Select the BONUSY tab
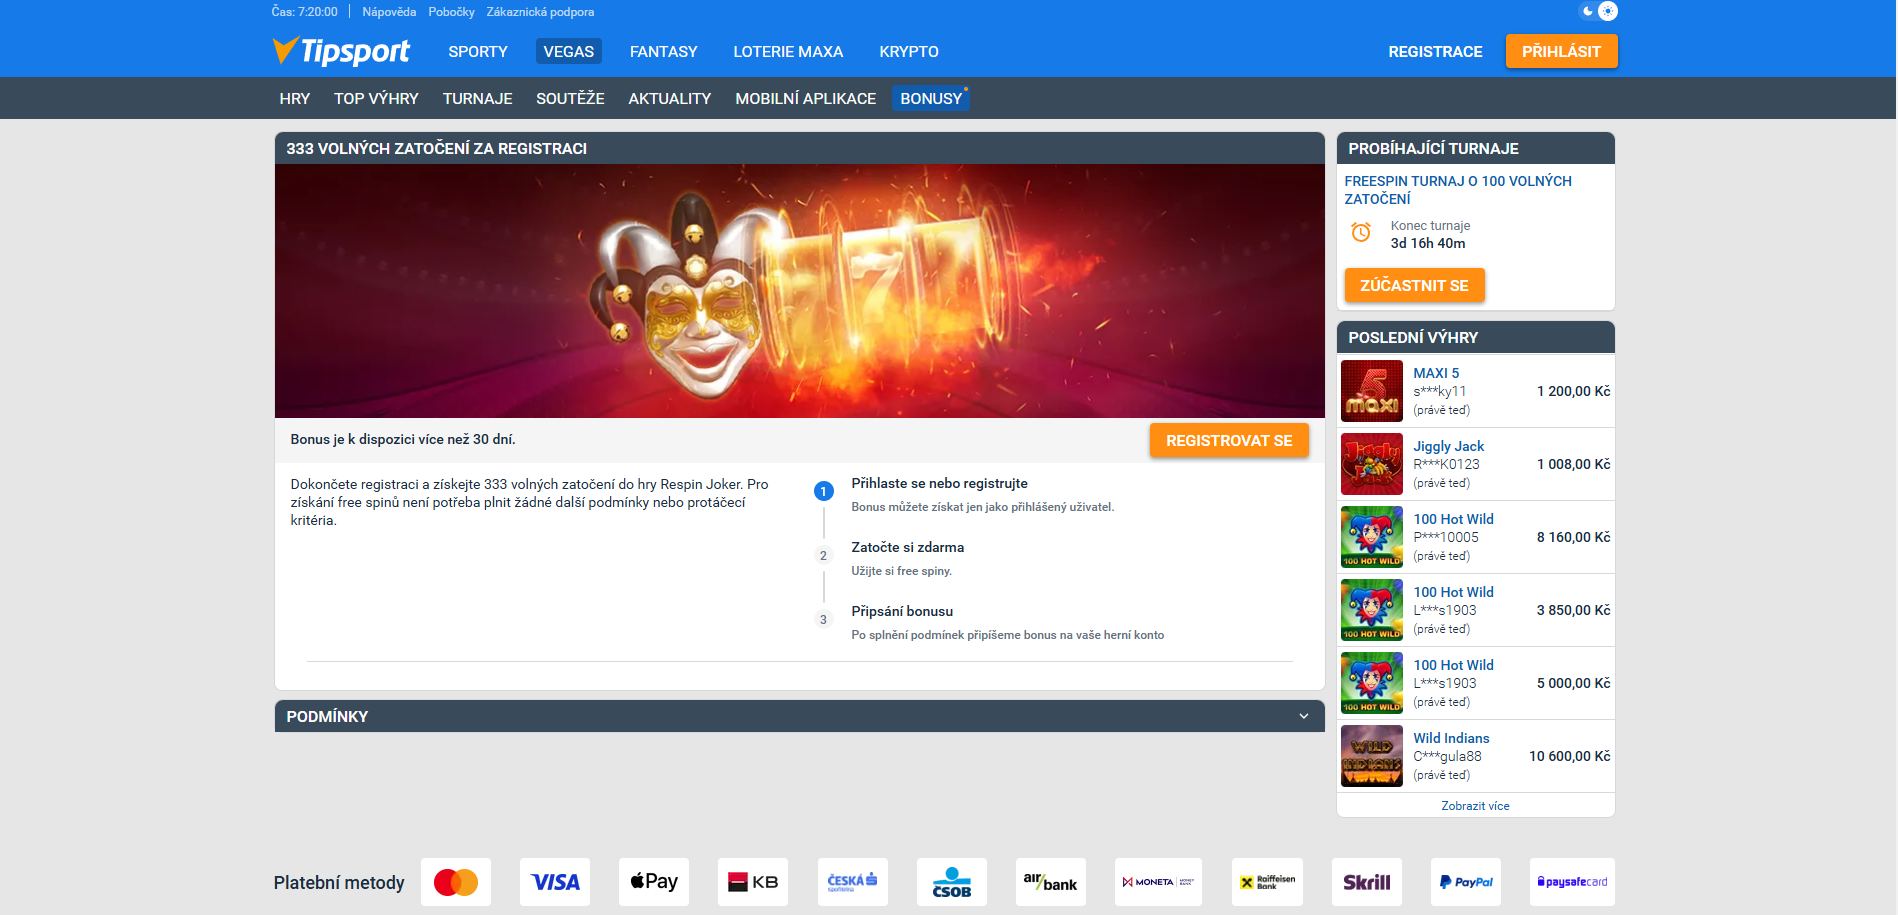 [931, 98]
